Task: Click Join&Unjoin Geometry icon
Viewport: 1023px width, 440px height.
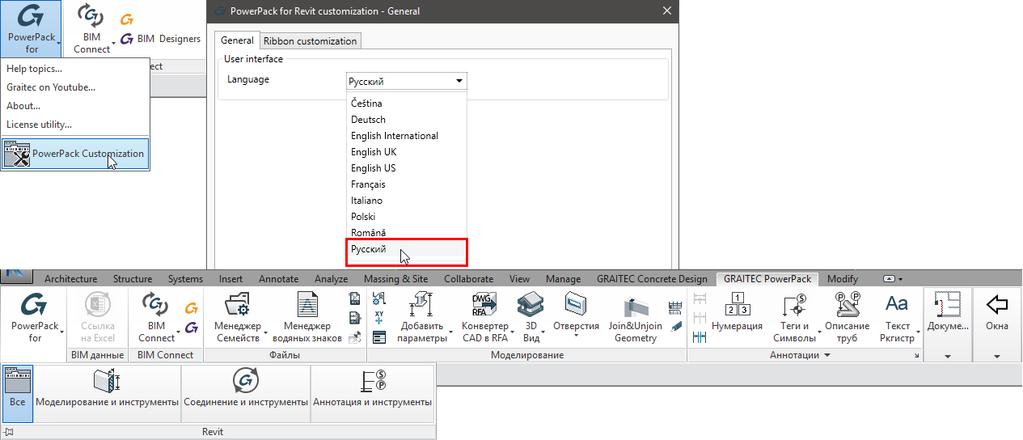Action: pyautogui.click(x=637, y=306)
